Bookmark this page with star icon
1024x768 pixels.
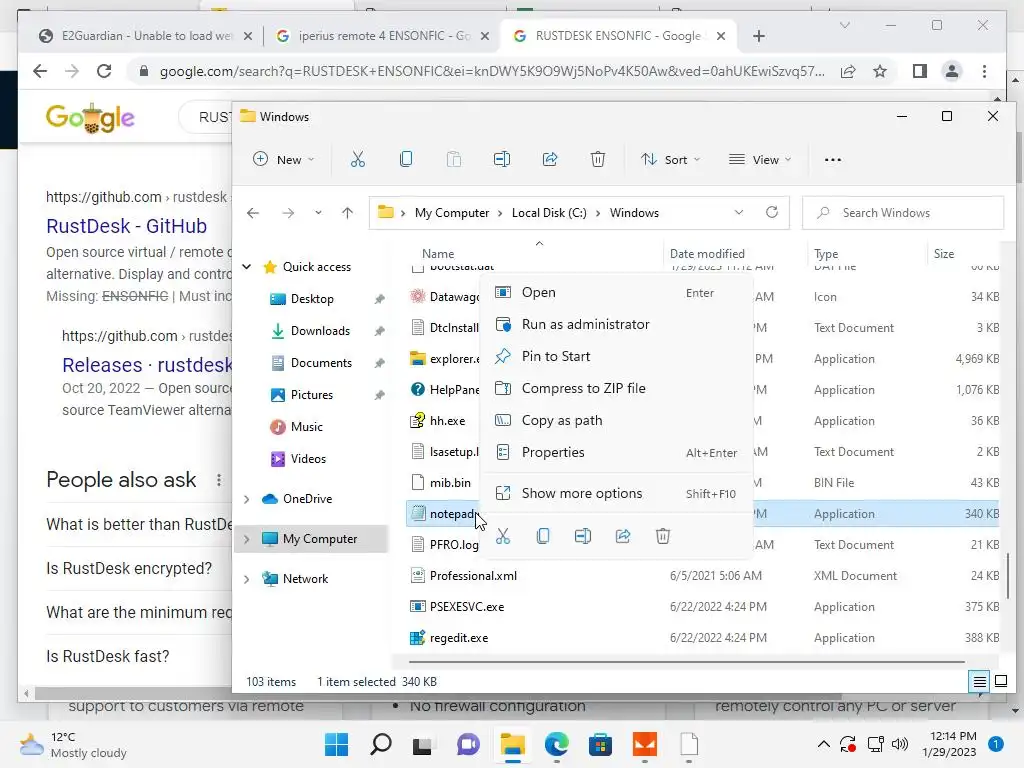[x=880, y=71]
